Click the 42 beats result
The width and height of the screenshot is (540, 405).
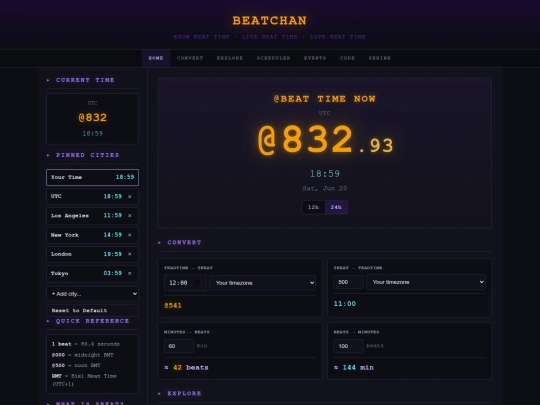point(186,367)
